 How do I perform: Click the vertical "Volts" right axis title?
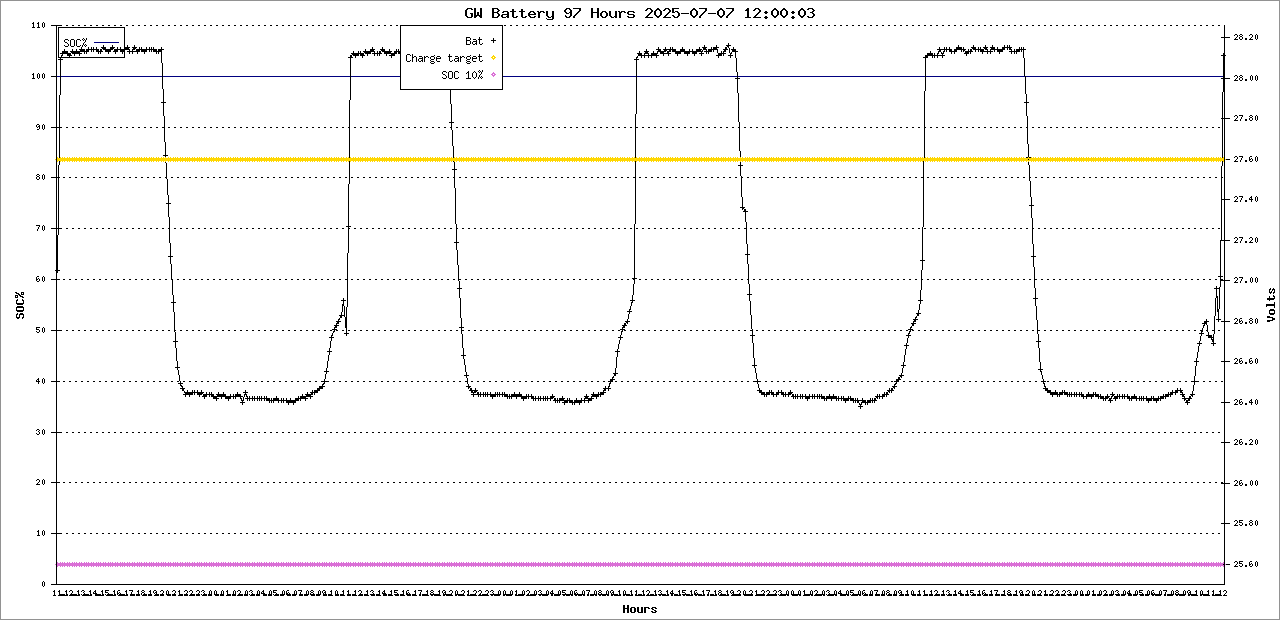point(1271,305)
